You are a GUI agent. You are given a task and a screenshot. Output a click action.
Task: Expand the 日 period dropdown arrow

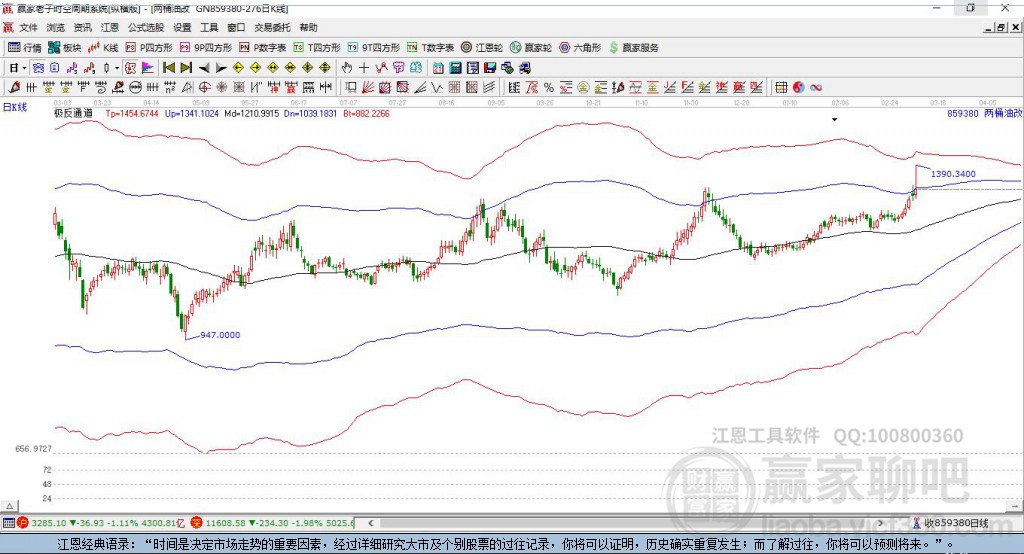[x=24, y=68]
